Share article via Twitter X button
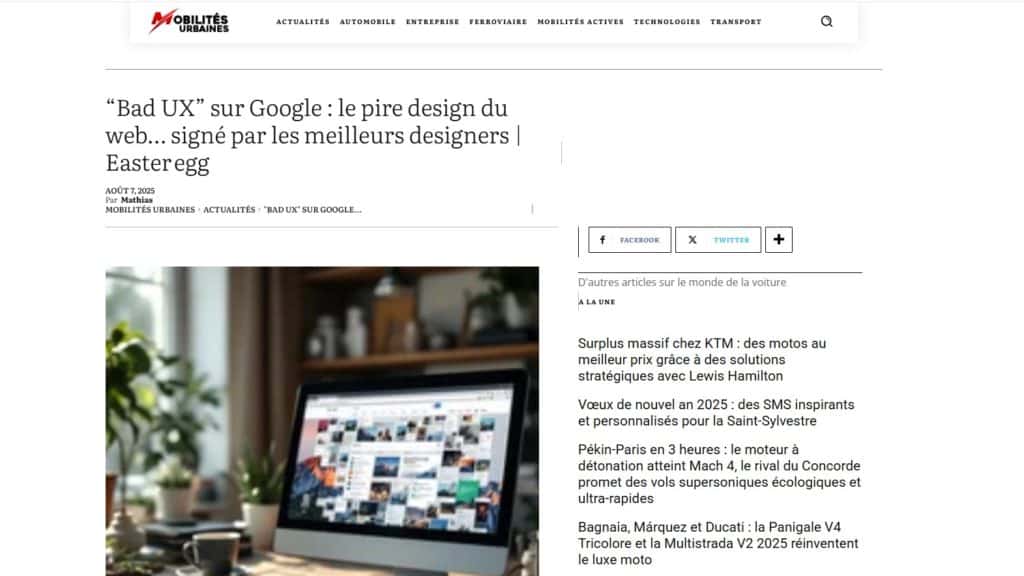1024x576 pixels. tap(718, 240)
